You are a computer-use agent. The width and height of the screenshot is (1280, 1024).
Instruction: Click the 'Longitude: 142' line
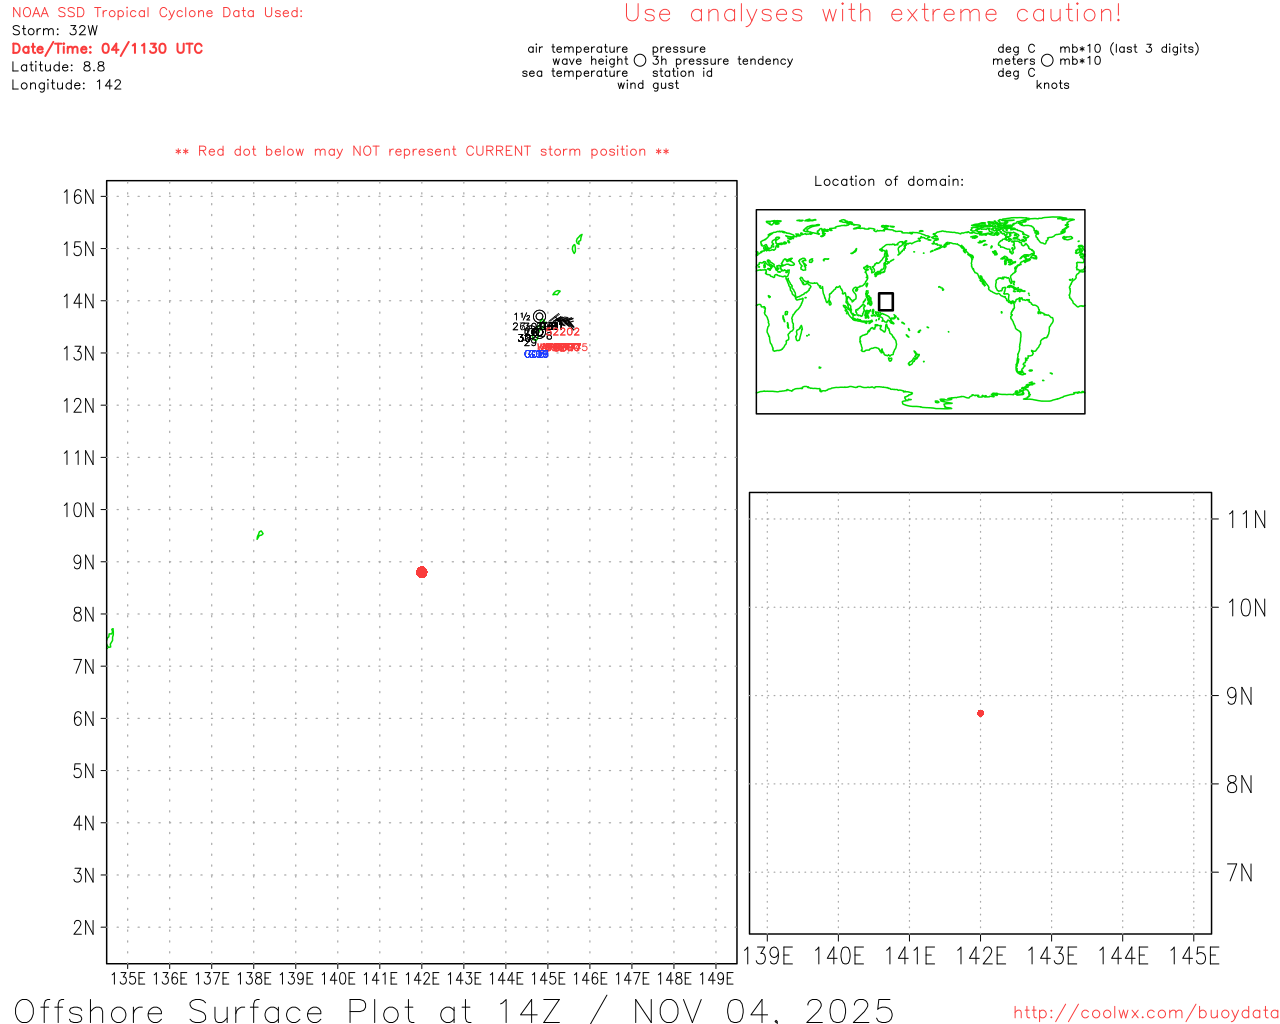pos(66,85)
